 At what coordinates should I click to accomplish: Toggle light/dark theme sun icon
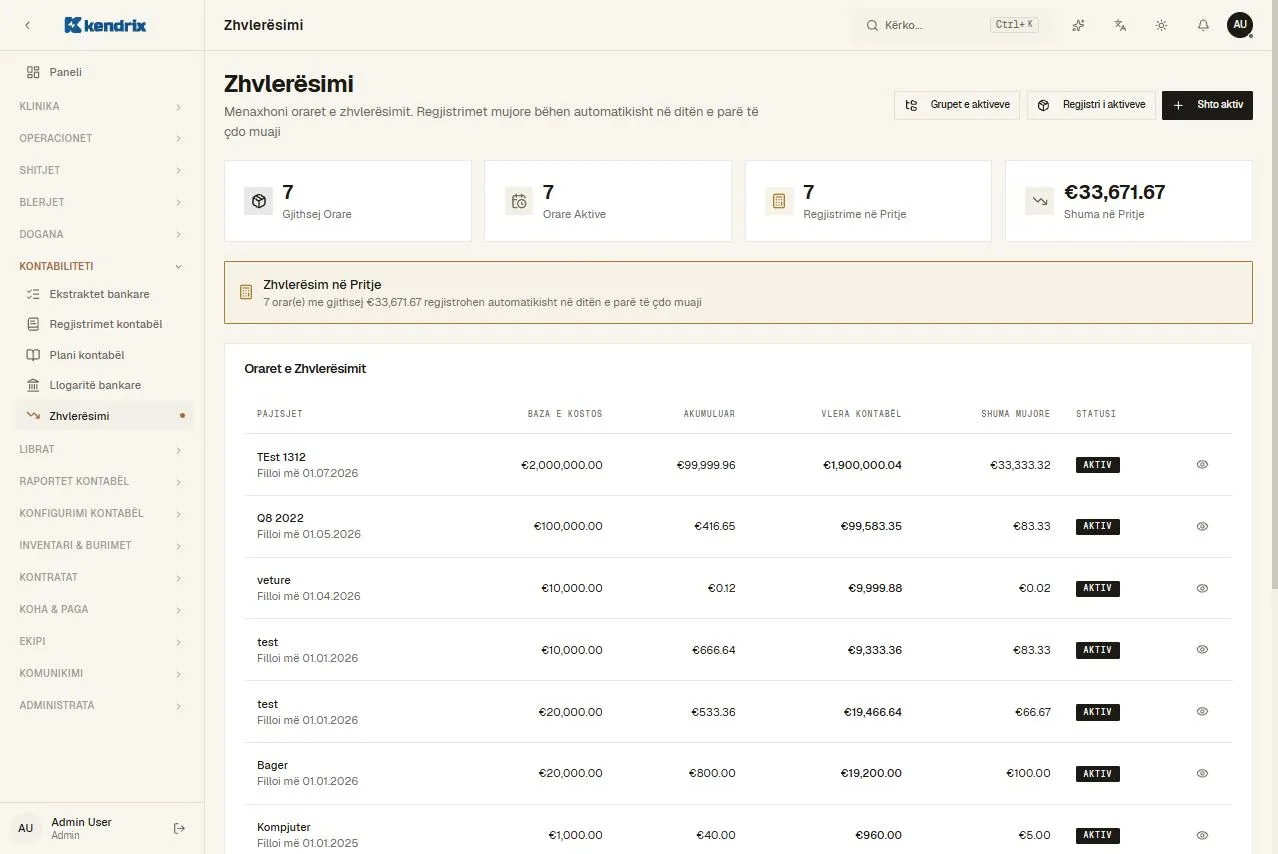[1161, 25]
